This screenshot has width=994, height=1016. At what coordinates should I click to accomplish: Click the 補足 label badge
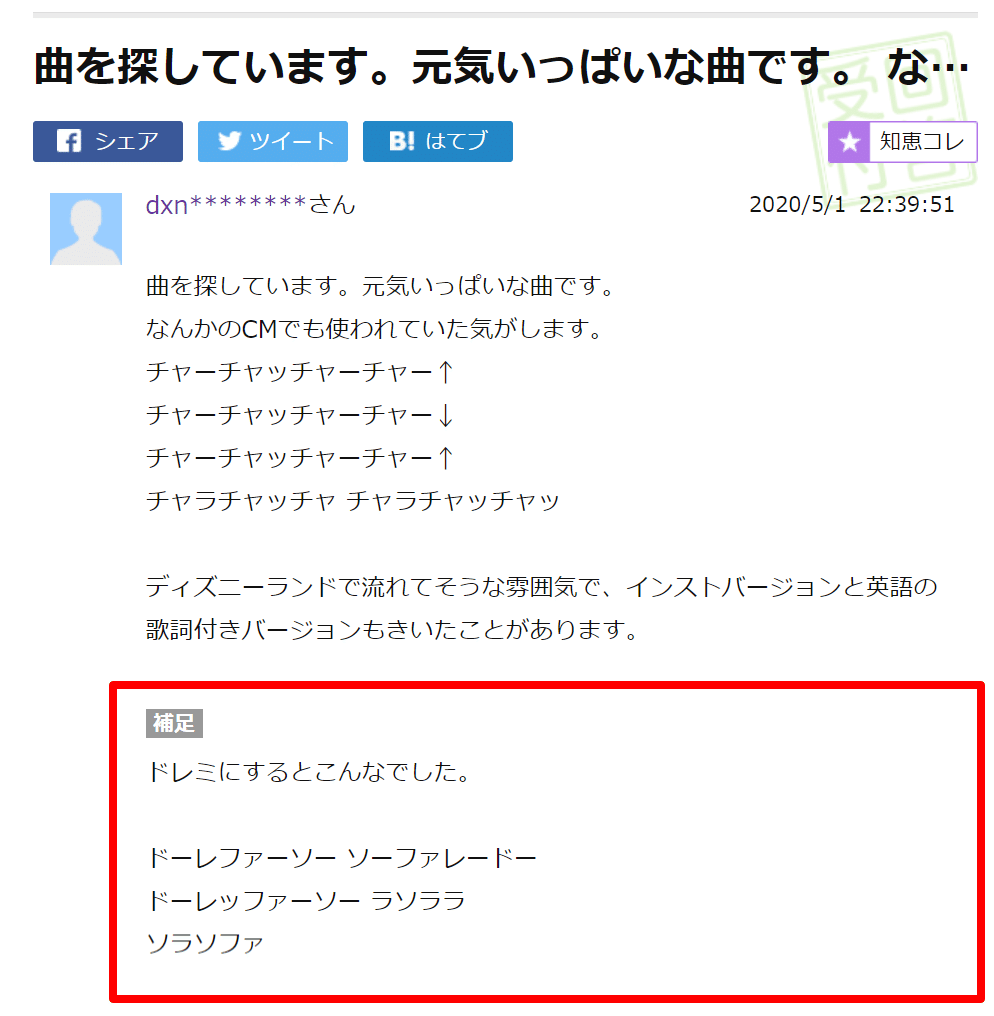[174, 723]
